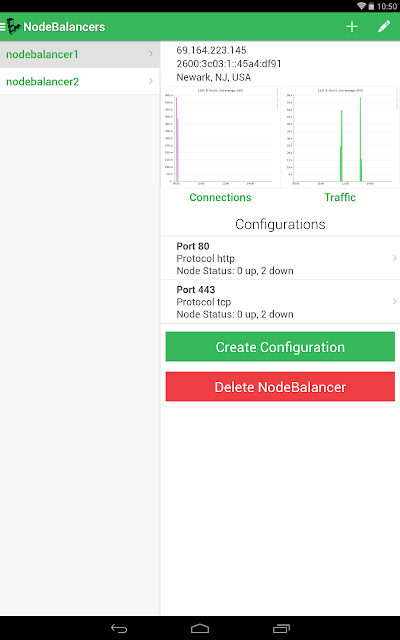Open the Connections graph thumbnail
The width and height of the screenshot is (400, 640).
[x=220, y=137]
